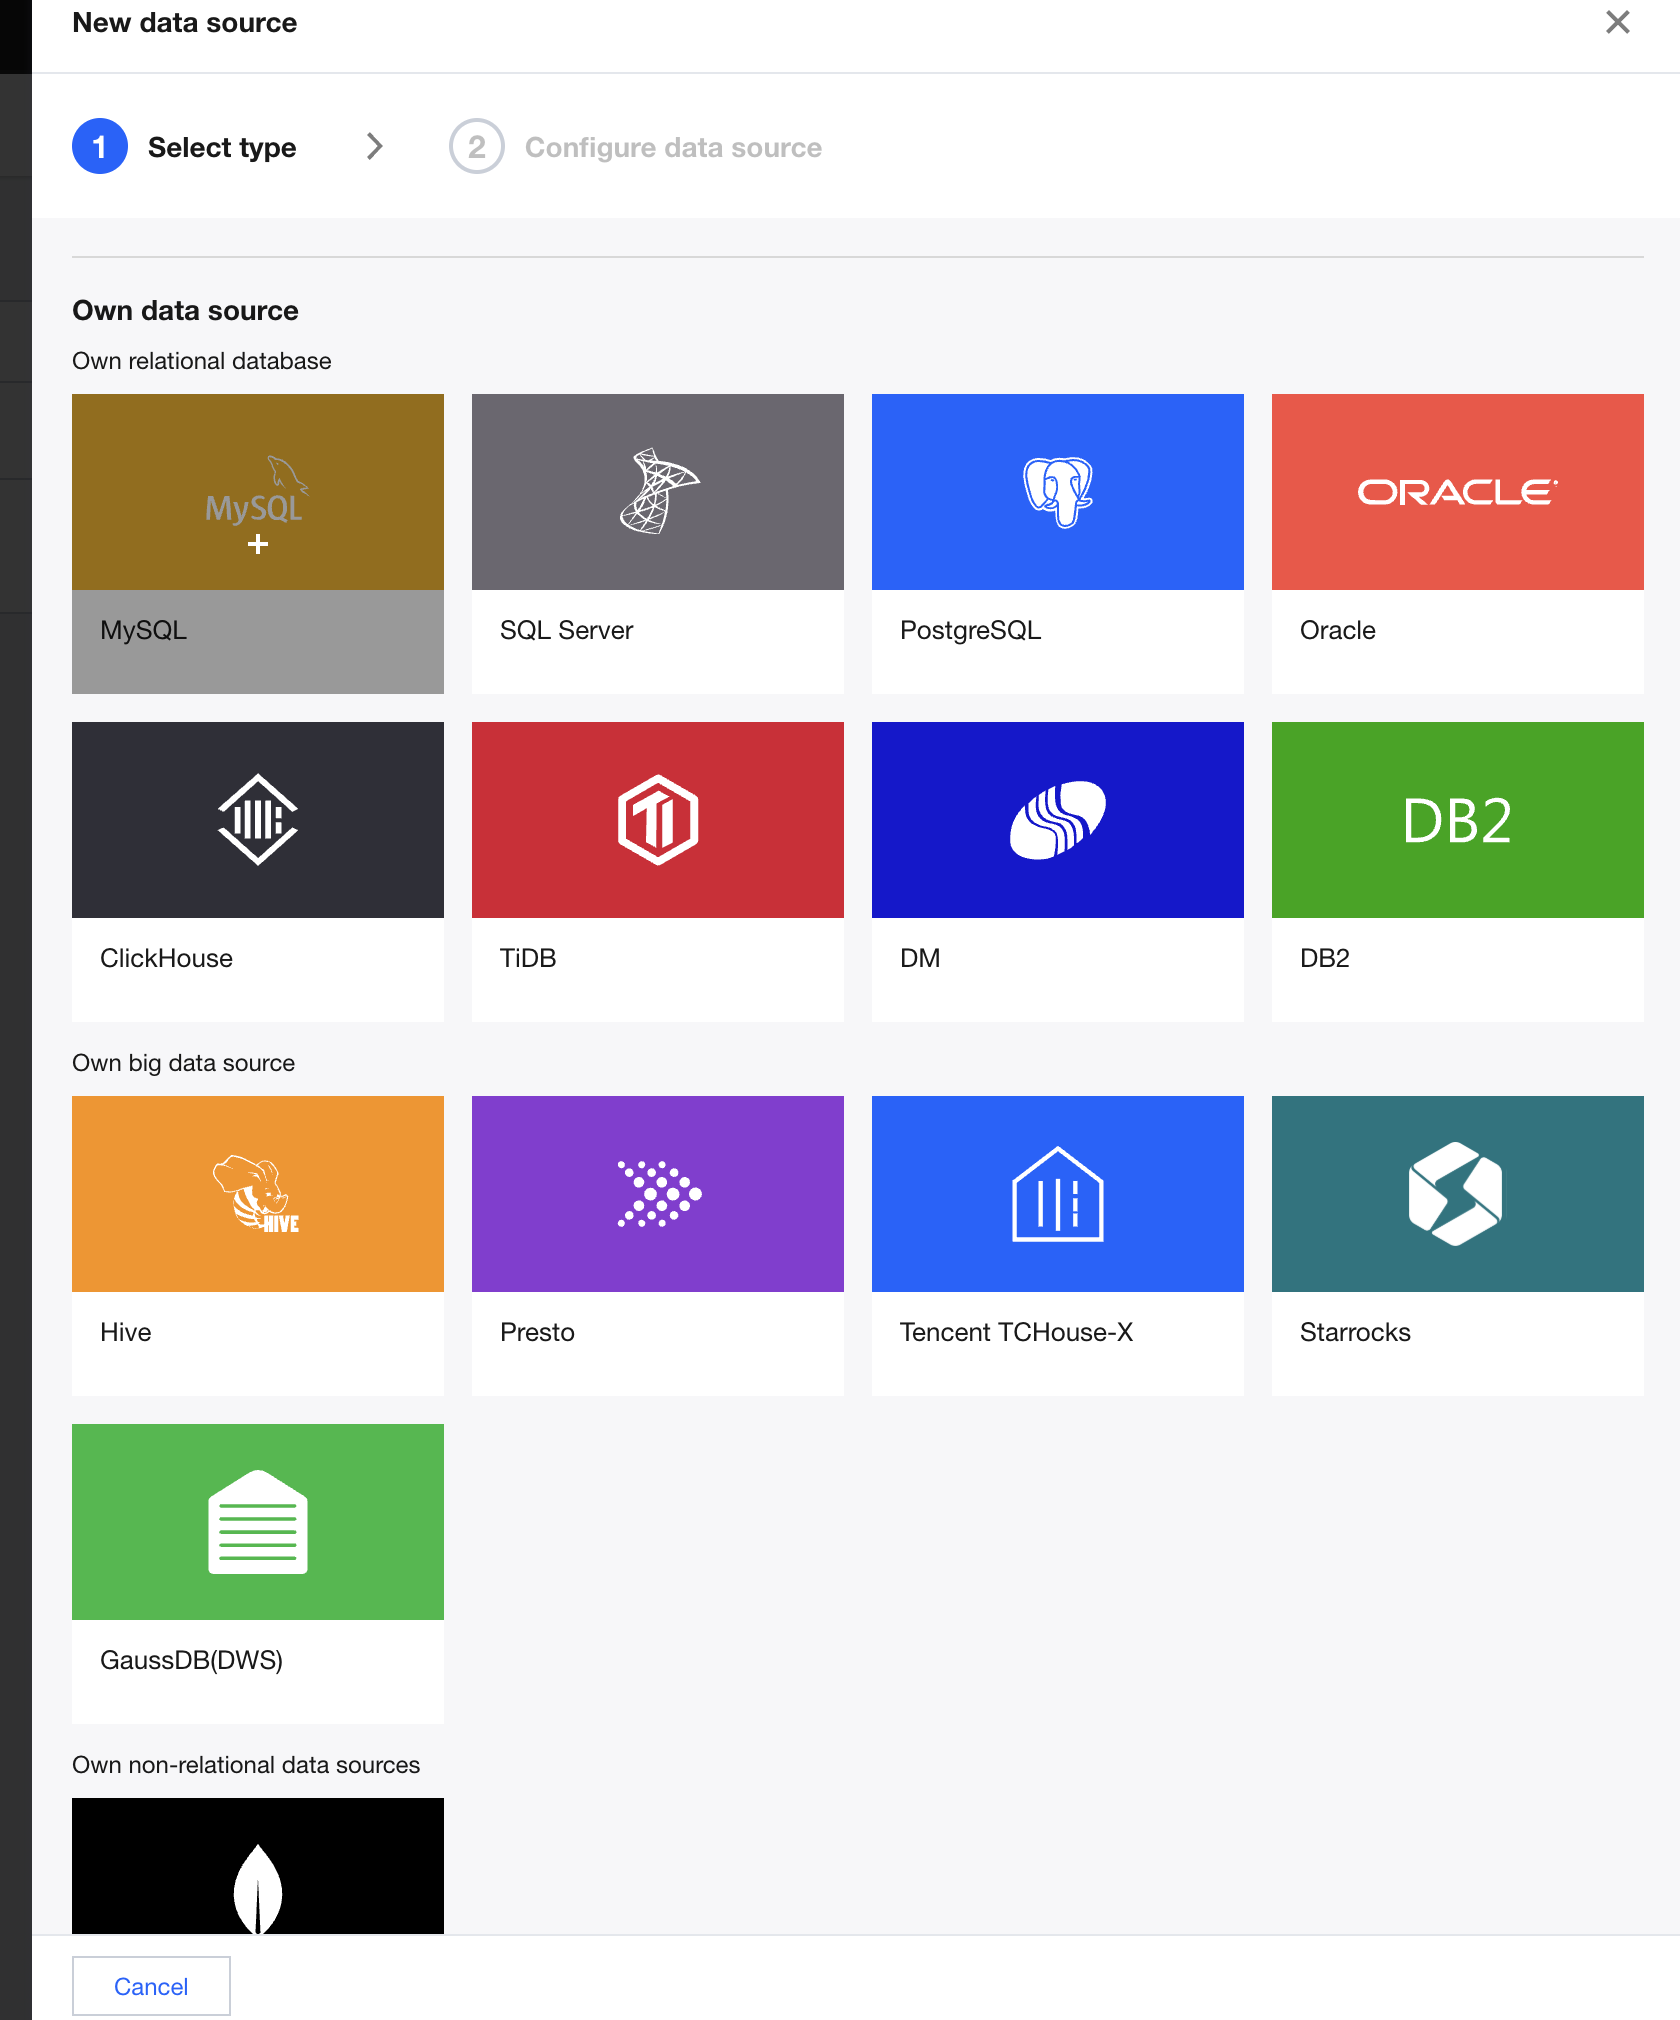Click the Starrocks card label
Image resolution: width=1680 pixels, height=2020 pixels.
[x=1355, y=1332]
